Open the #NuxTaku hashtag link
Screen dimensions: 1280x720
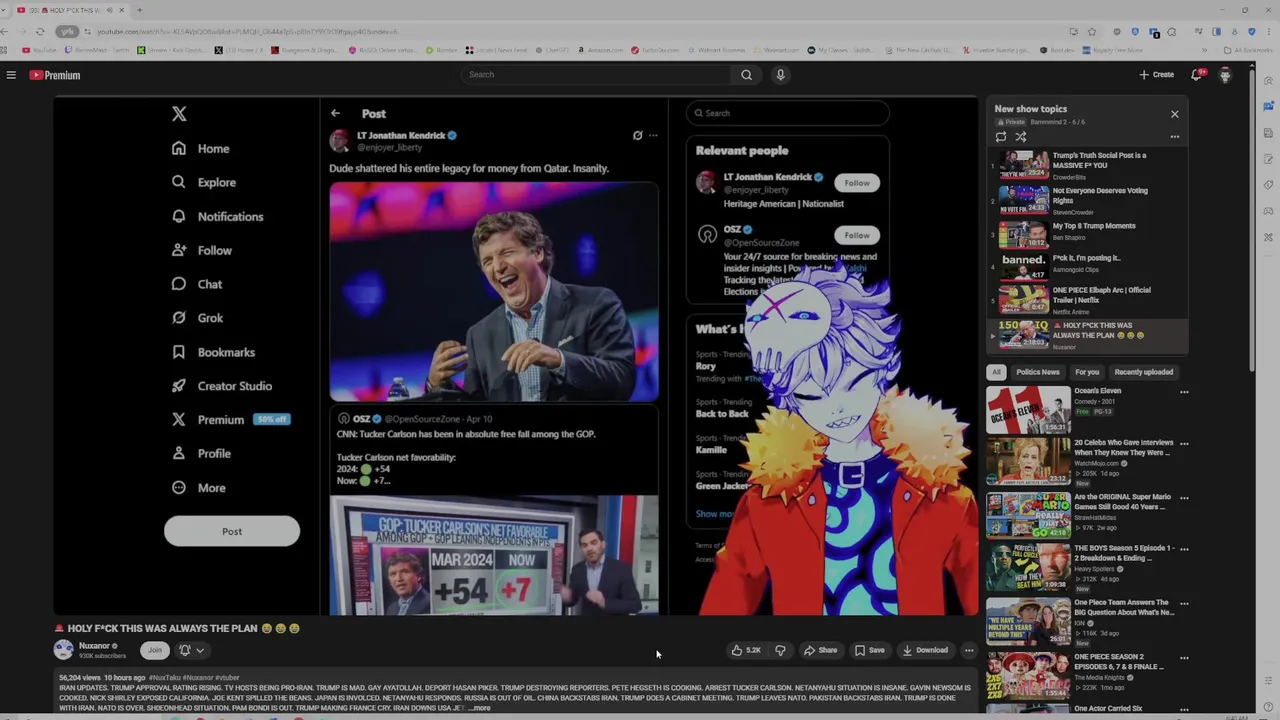(166, 678)
